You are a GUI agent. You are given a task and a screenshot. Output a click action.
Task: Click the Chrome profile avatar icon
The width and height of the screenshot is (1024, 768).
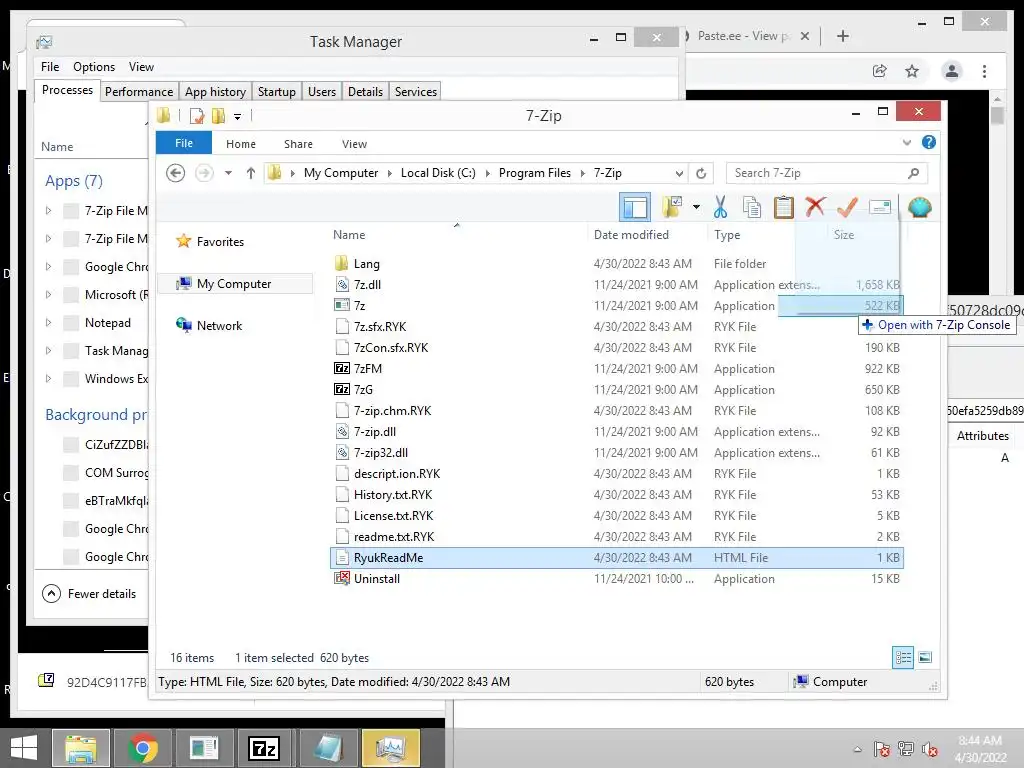pyautogui.click(x=952, y=71)
